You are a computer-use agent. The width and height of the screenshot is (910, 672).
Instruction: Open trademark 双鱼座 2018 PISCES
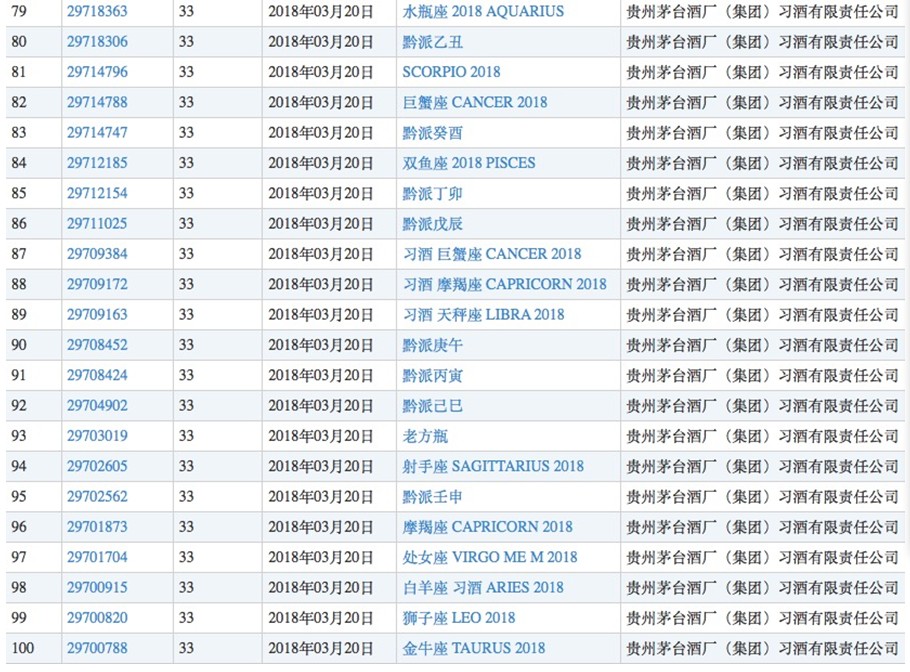coord(469,162)
